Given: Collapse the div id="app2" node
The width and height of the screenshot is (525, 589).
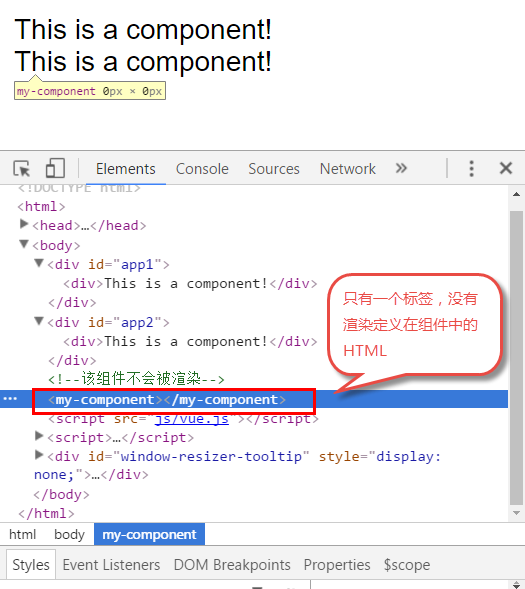Looking at the screenshot, I should point(39,321).
